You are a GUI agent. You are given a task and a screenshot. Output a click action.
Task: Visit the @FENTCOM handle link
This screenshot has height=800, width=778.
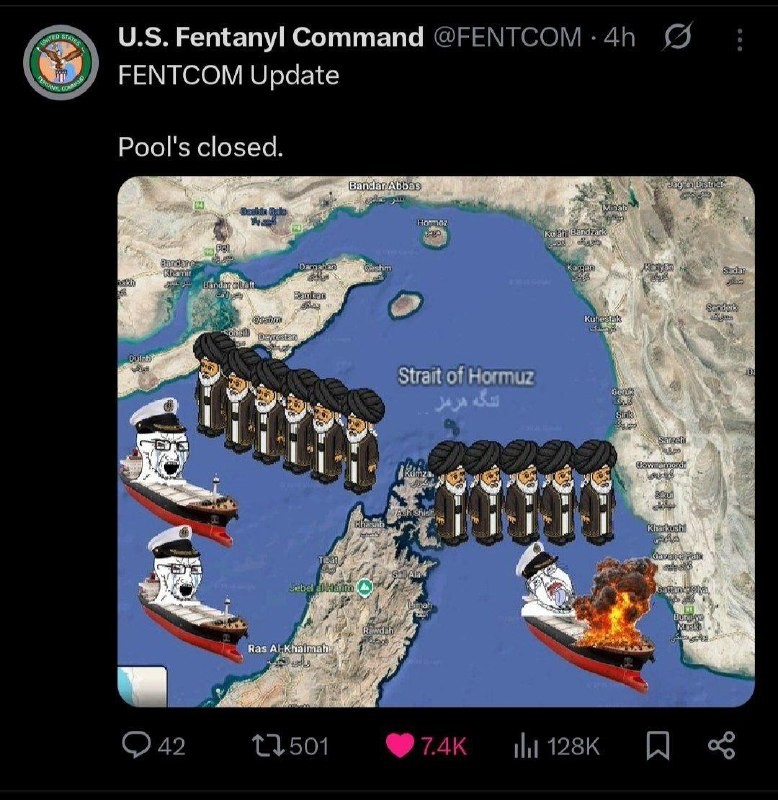[x=507, y=37]
